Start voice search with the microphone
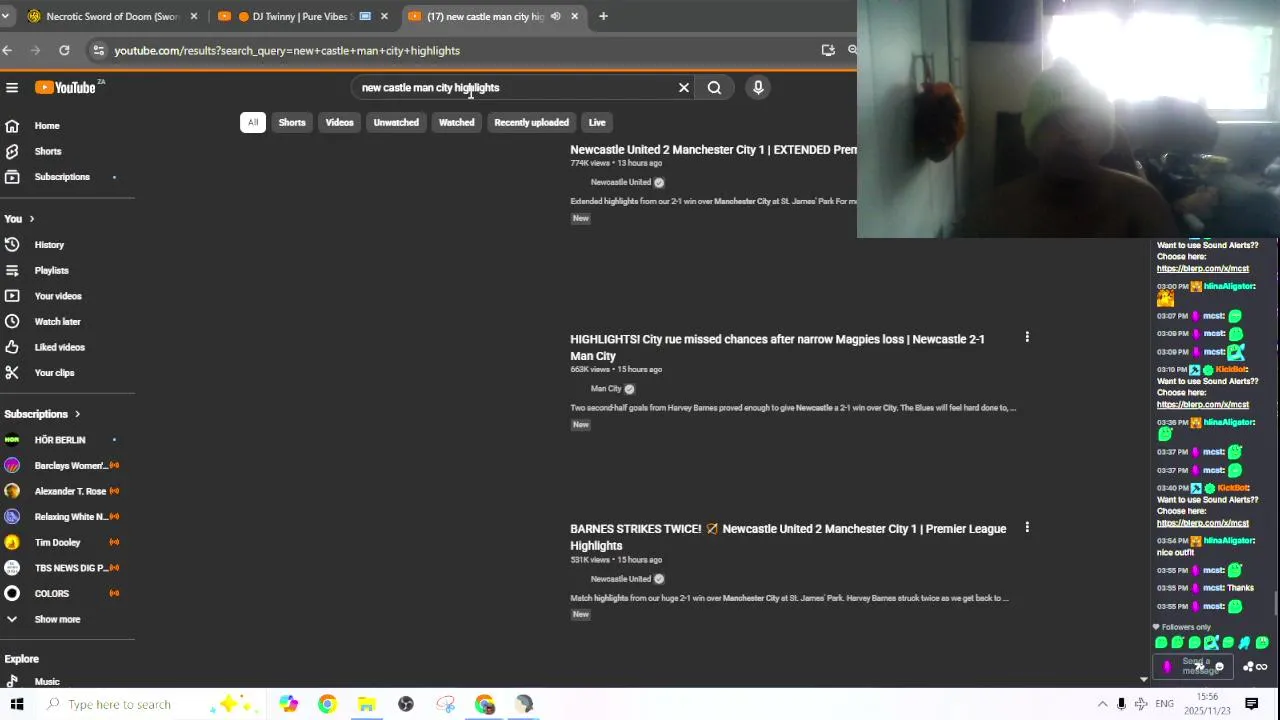This screenshot has height=720, width=1280. [x=758, y=88]
